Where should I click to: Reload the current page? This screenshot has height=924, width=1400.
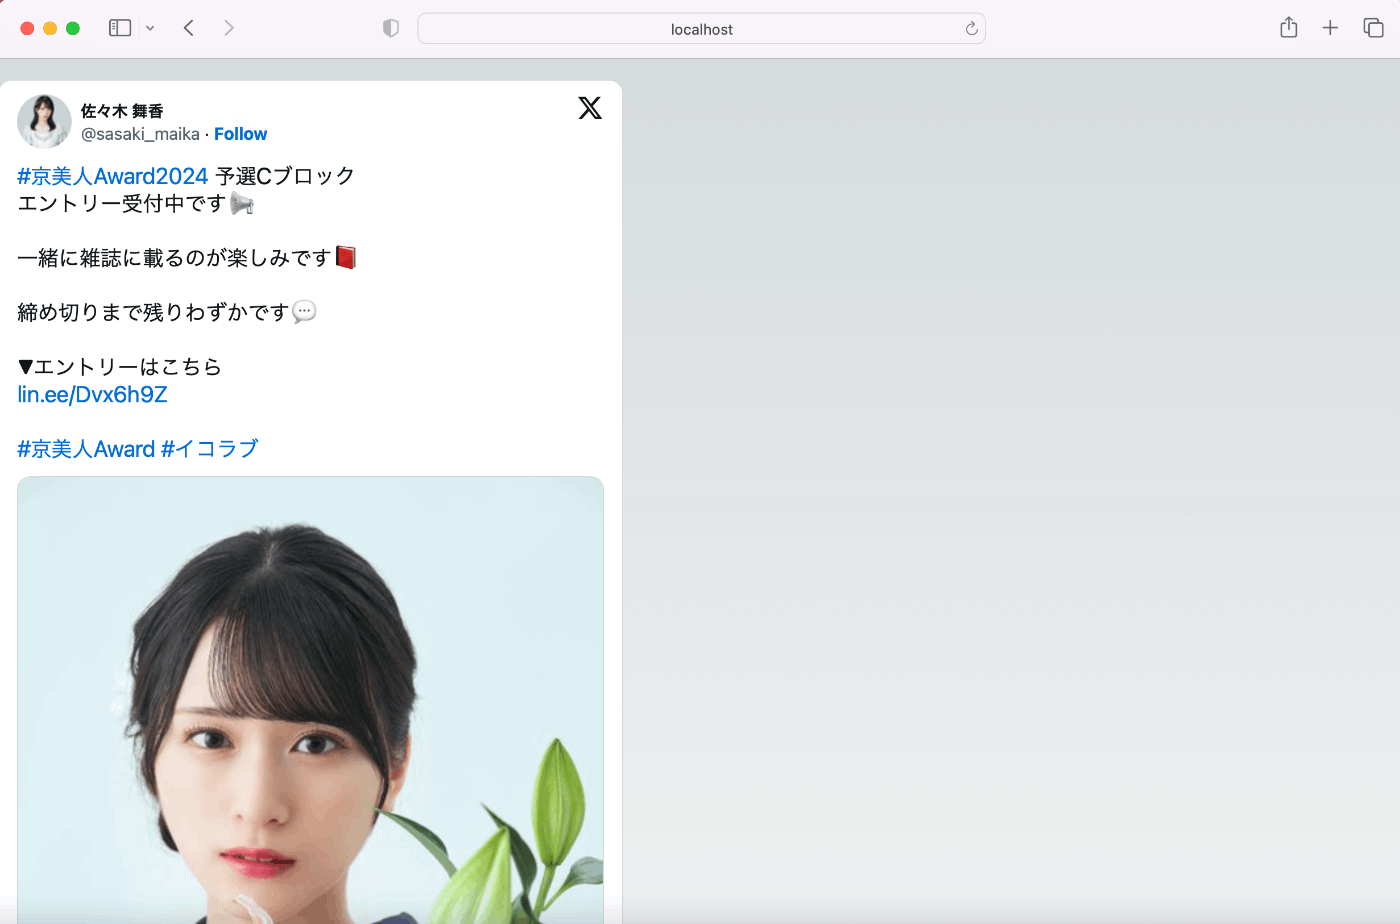coord(971,29)
